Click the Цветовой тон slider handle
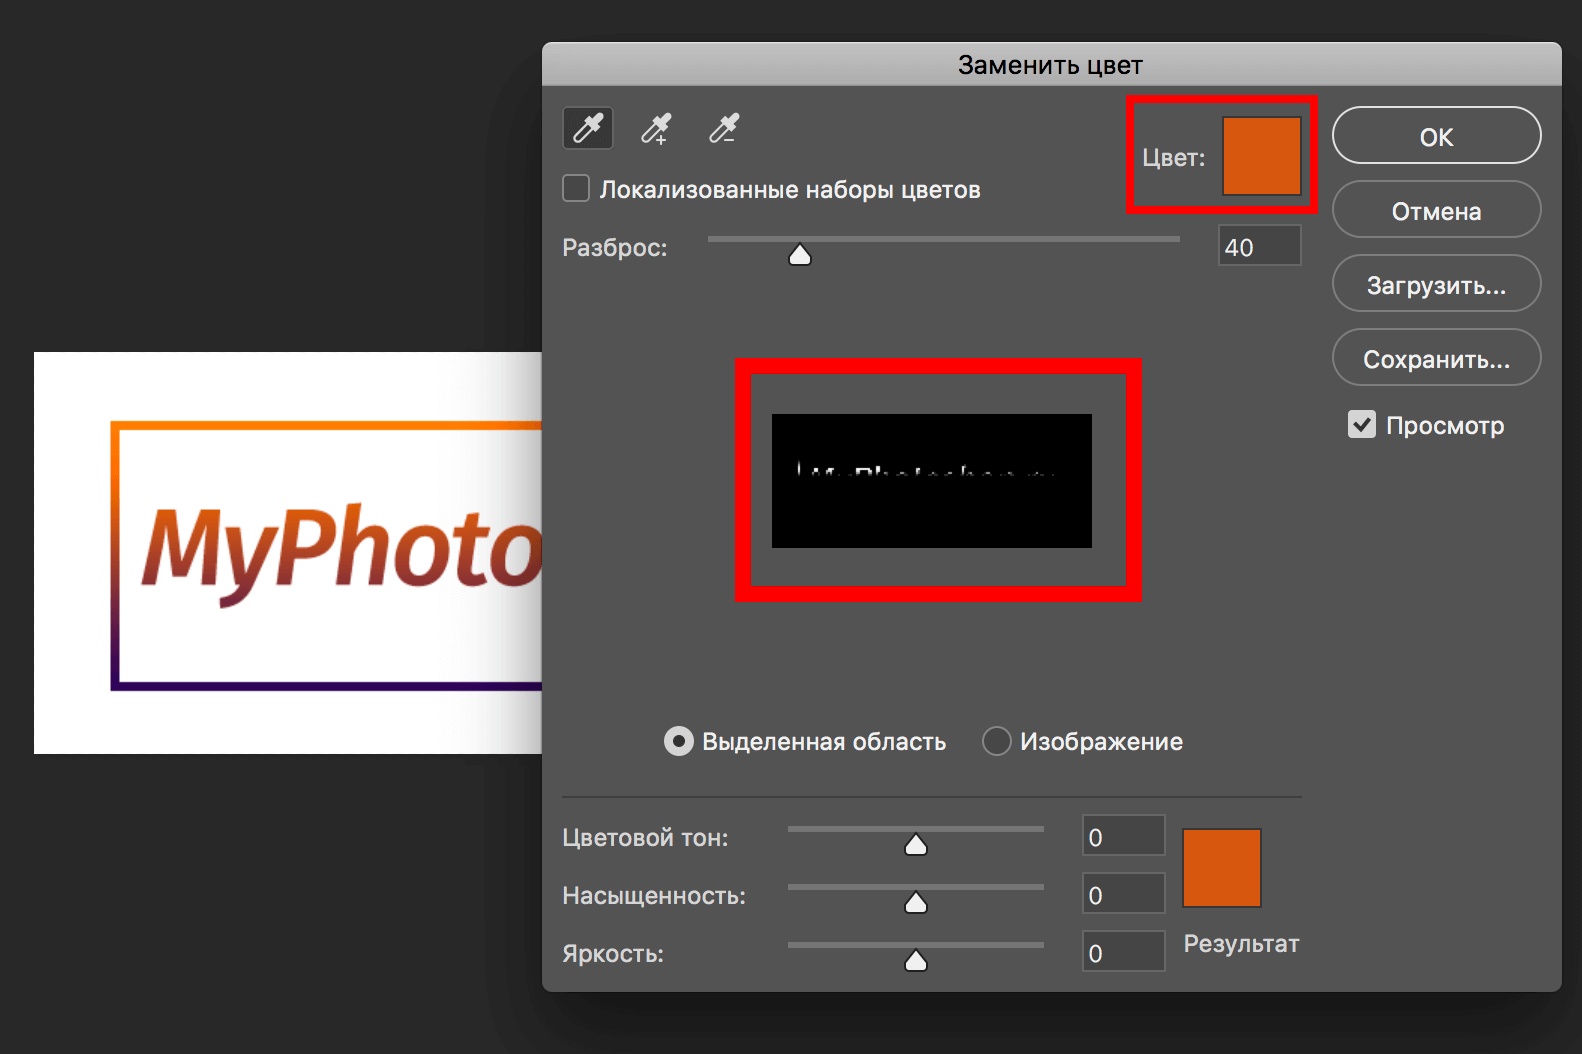This screenshot has width=1582, height=1054. tap(916, 845)
